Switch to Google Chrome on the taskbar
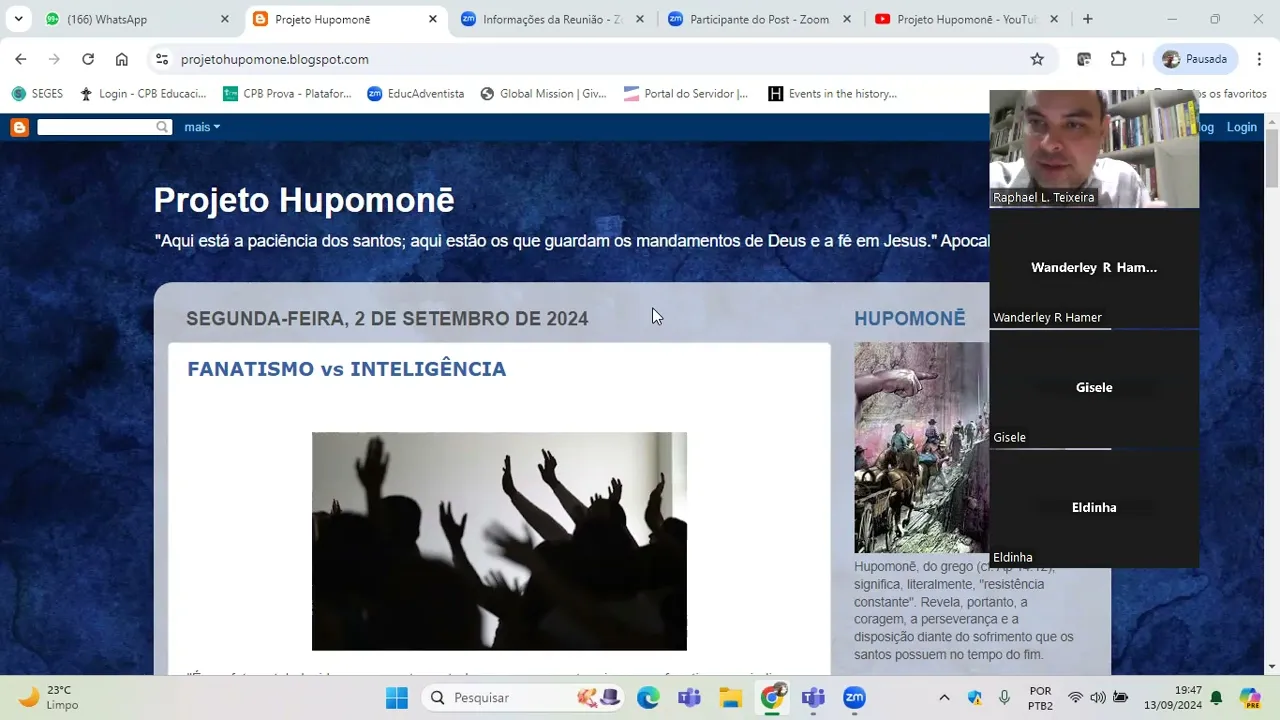The width and height of the screenshot is (1280, 720). 772,698
